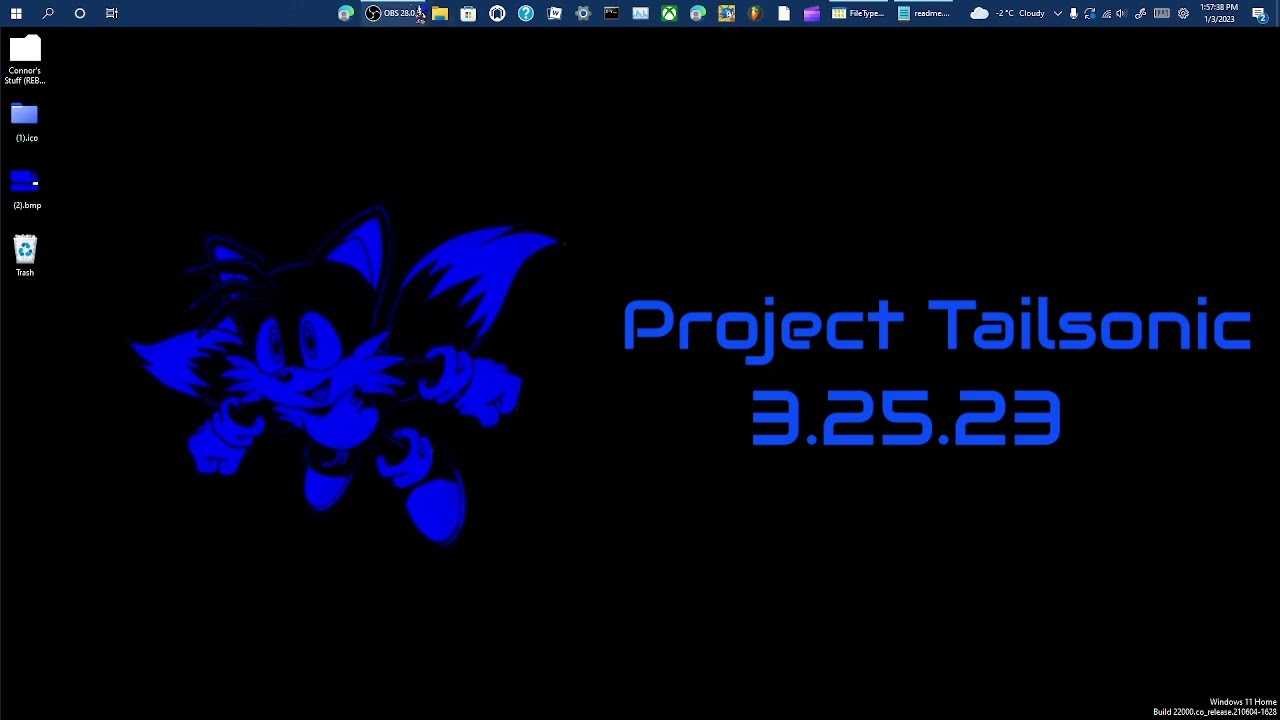Open the Sonic game taskbar icon
Image resolution: width=1280 pixels, height=720 pixels.
[727, 13]
